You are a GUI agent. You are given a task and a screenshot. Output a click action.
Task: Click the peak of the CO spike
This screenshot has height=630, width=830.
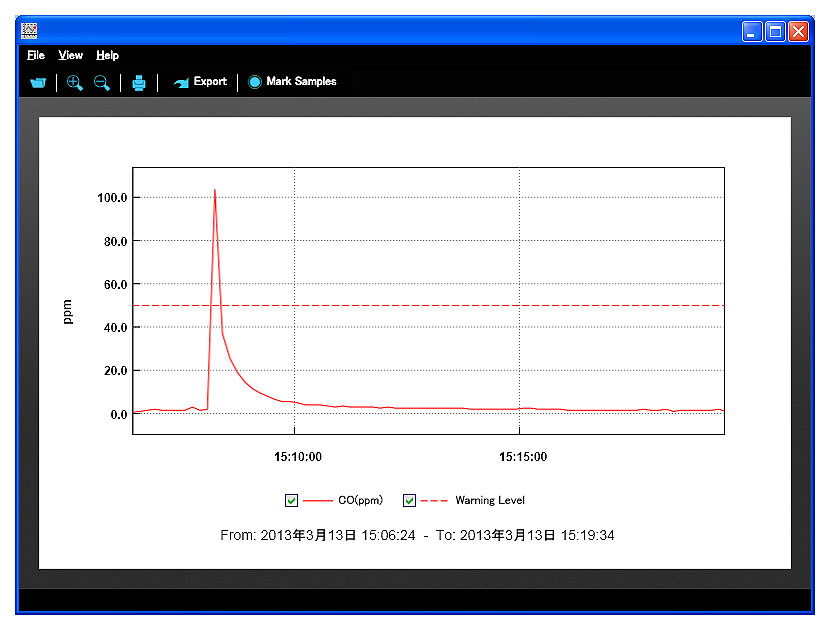tap(214, 190)
